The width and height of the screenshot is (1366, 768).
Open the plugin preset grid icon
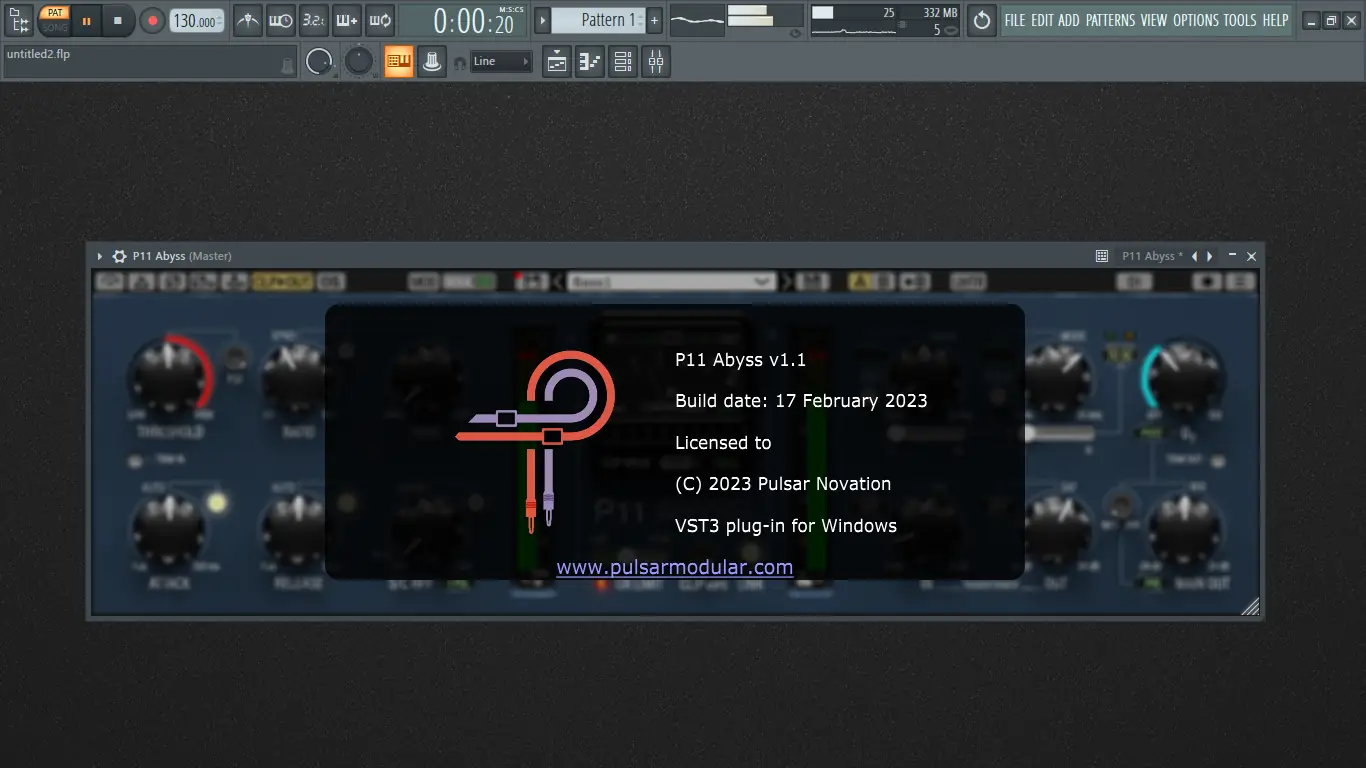click(x=1102, y=257)
